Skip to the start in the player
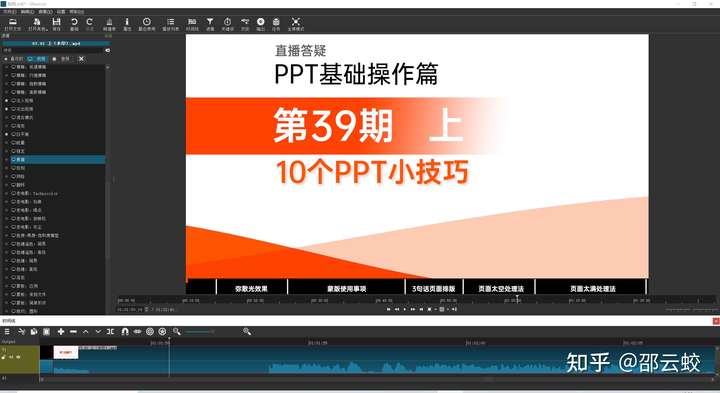Viewport: 720px width, 393px height. (x=388, y=309)
